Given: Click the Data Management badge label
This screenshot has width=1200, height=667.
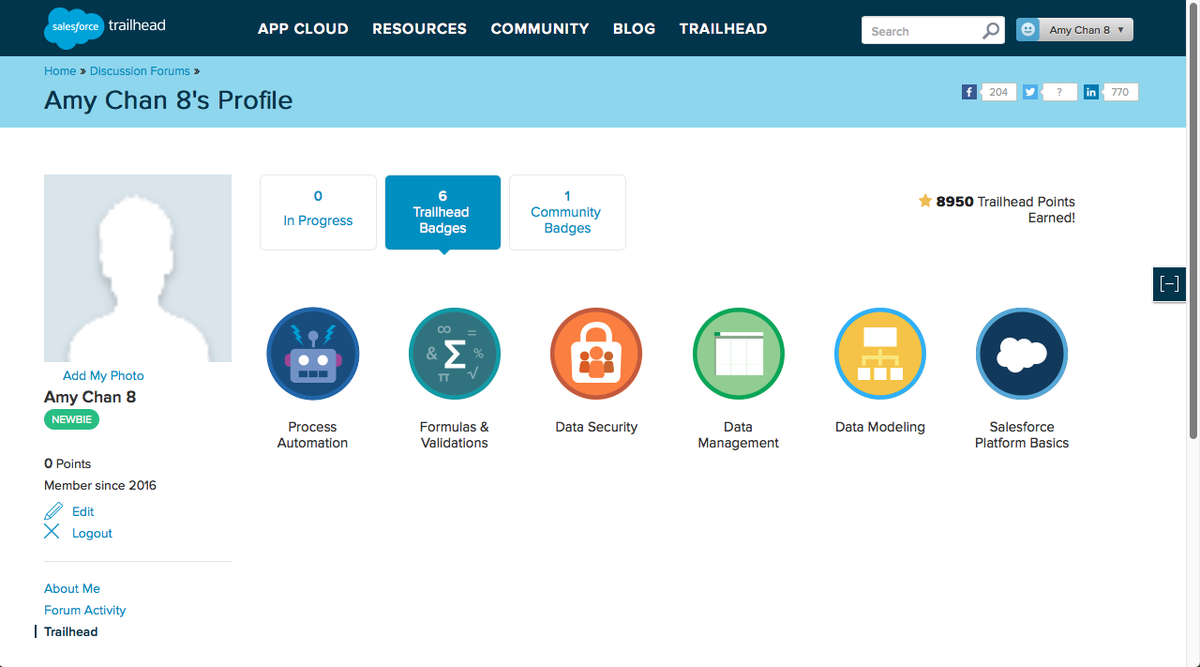Looking at the screenshot, I should click(x=738, y=435).
